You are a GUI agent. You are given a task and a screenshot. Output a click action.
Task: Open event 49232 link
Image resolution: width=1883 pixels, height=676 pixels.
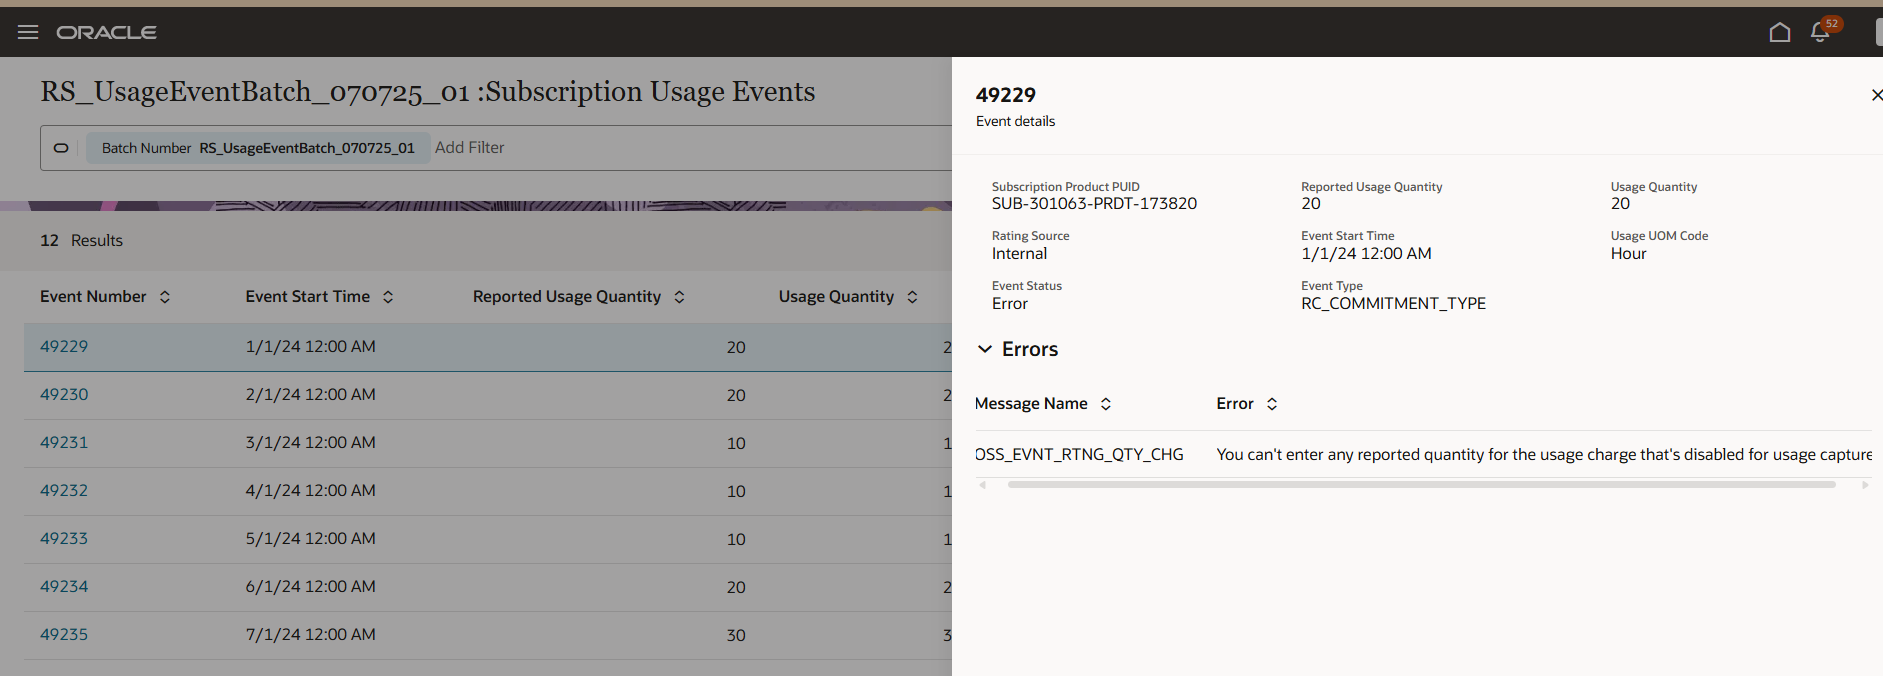coord(64,491)
